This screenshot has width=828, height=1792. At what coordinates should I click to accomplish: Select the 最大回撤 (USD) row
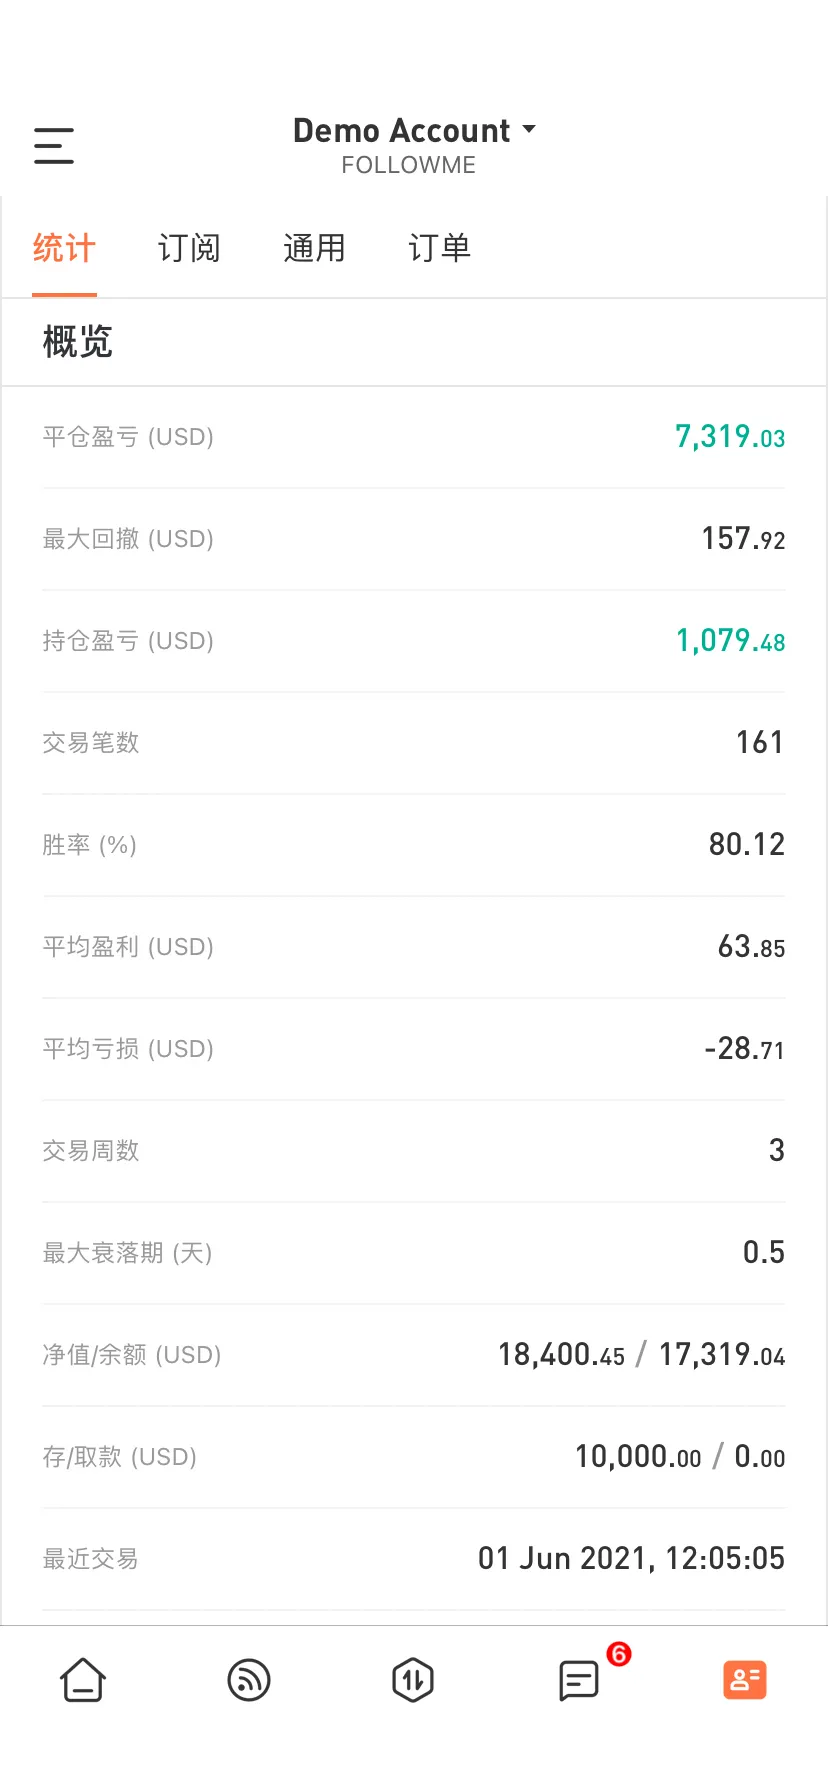click(414, 539)
